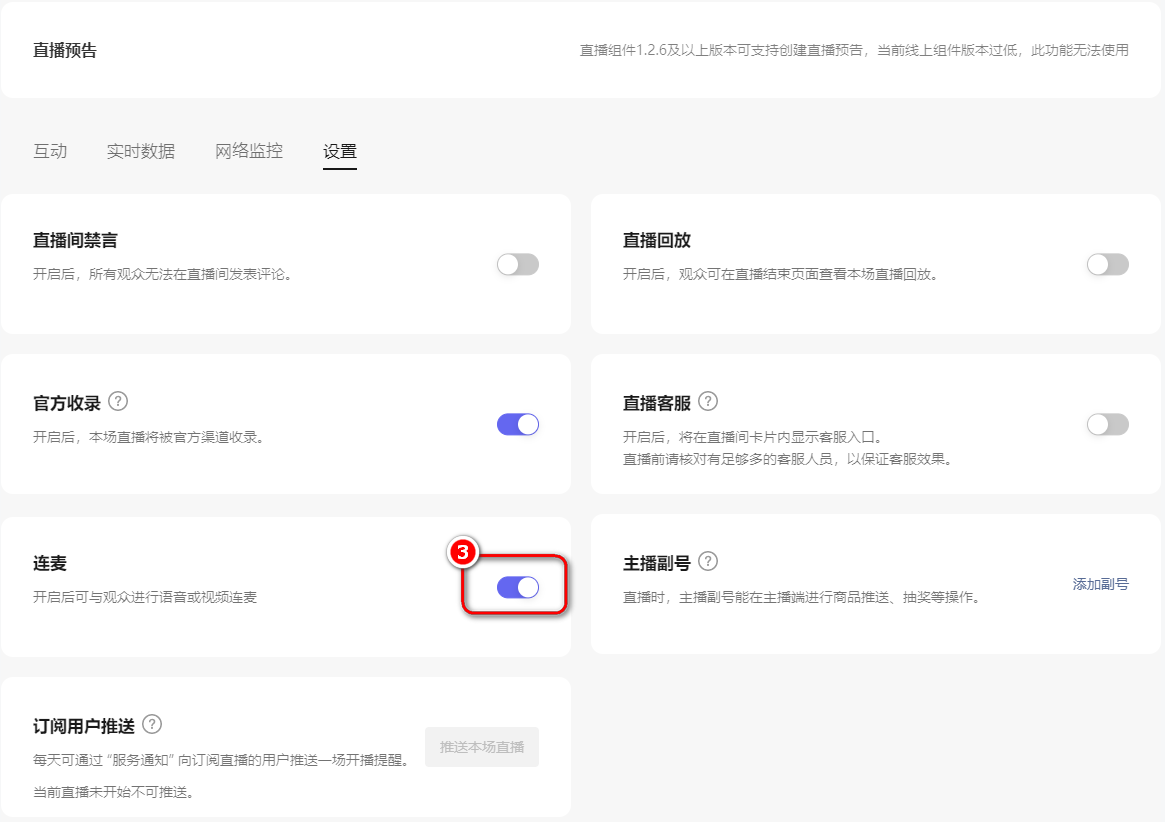Screen dimensions: 1165x822
Task: Click the 连麦 section title
Action: tap(50, 564)
